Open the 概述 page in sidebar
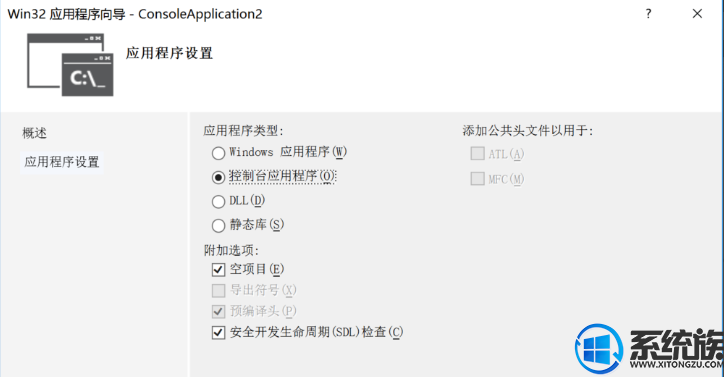724x377 pixels. 35,134
